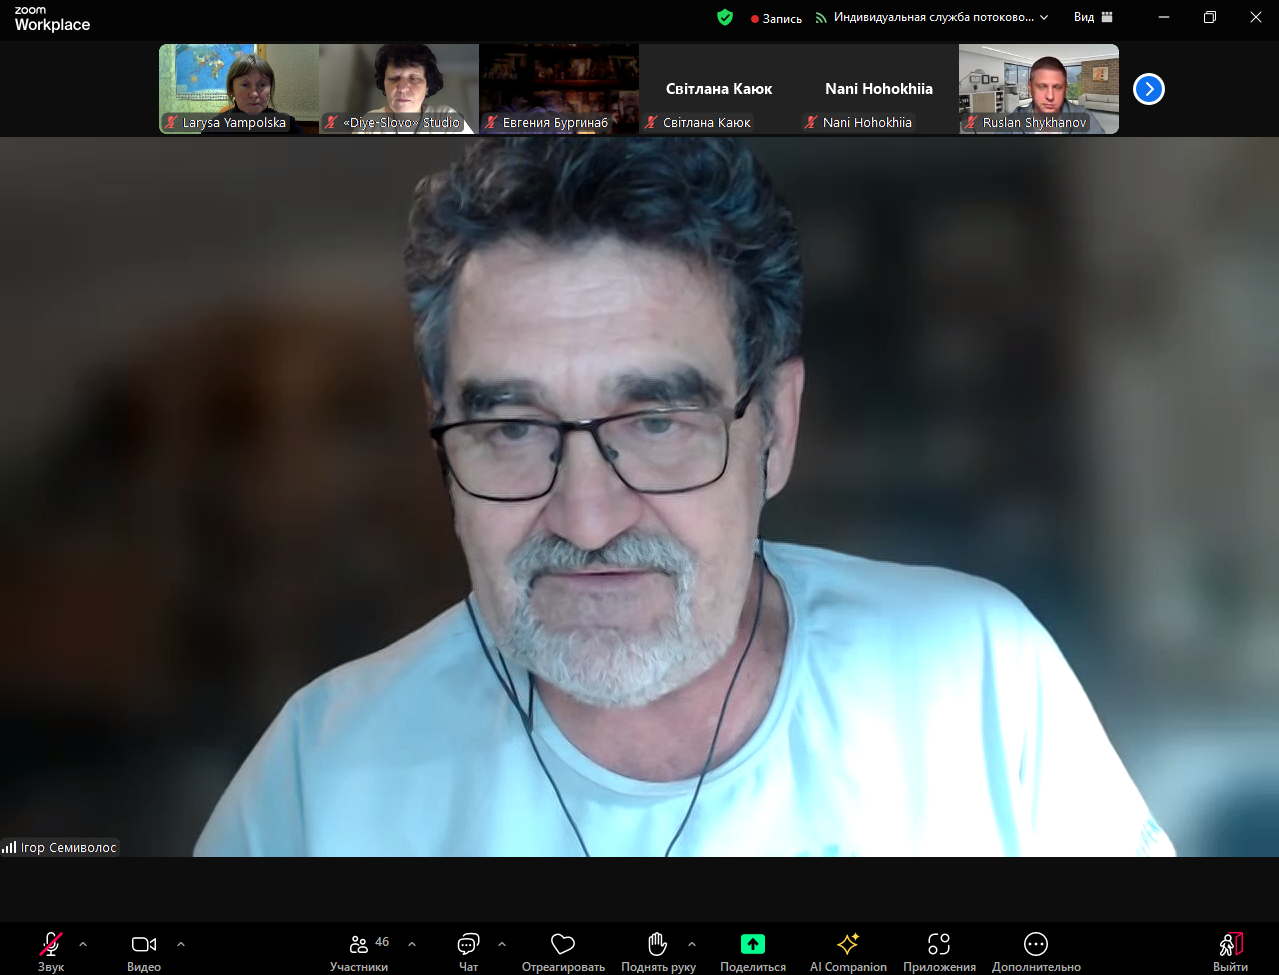Select Nani Hohokhiia participant tile
The width and height of the screenshot is (1279, 975).
[879, 89]
